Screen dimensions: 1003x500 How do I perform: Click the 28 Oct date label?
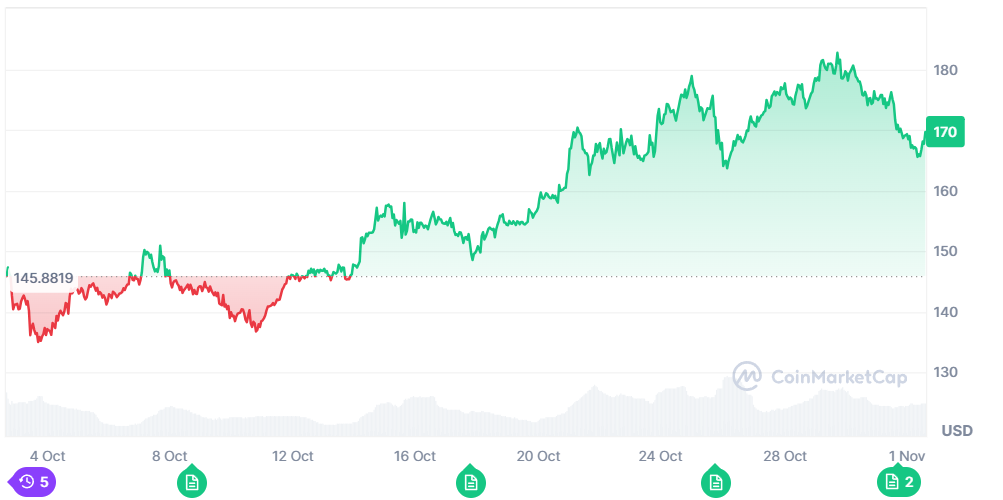point(785,456)
